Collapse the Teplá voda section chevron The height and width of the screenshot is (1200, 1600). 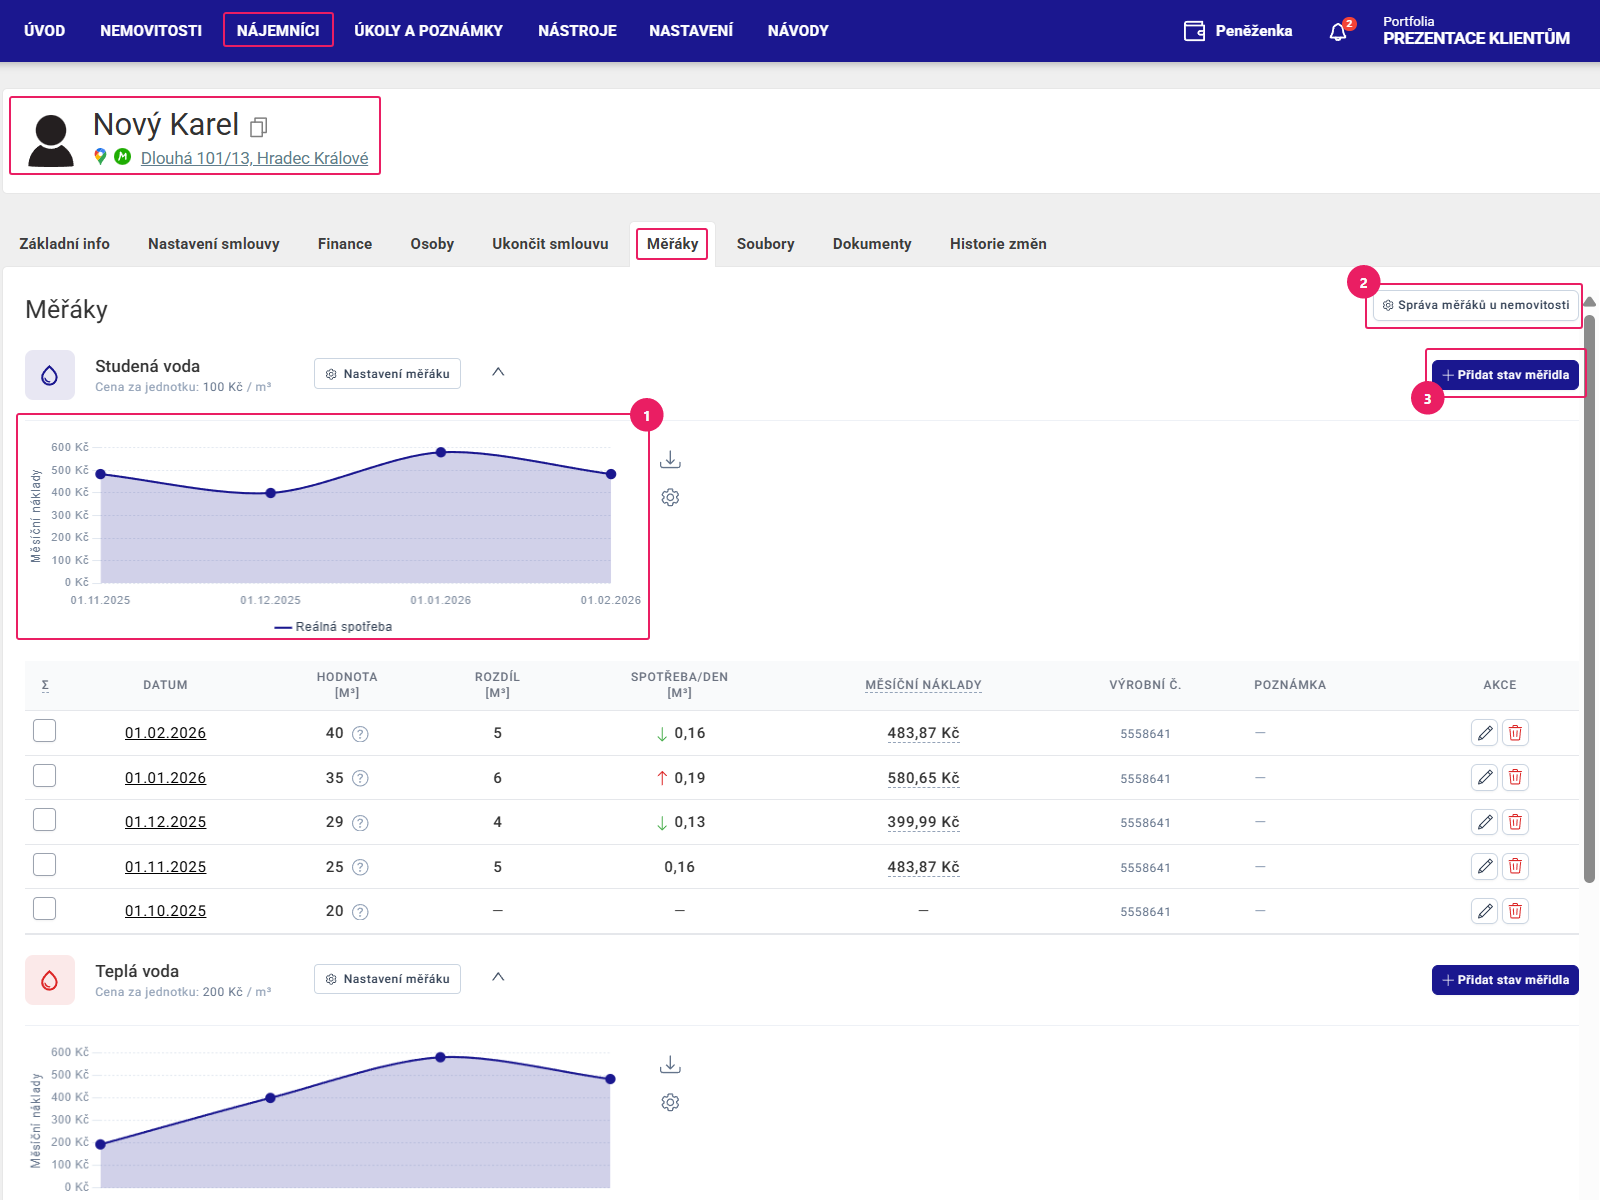(498, 977)
